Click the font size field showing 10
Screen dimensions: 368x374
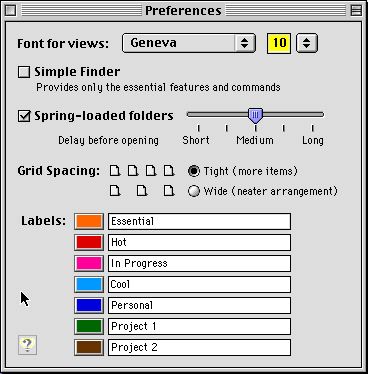tap(279, 43)
